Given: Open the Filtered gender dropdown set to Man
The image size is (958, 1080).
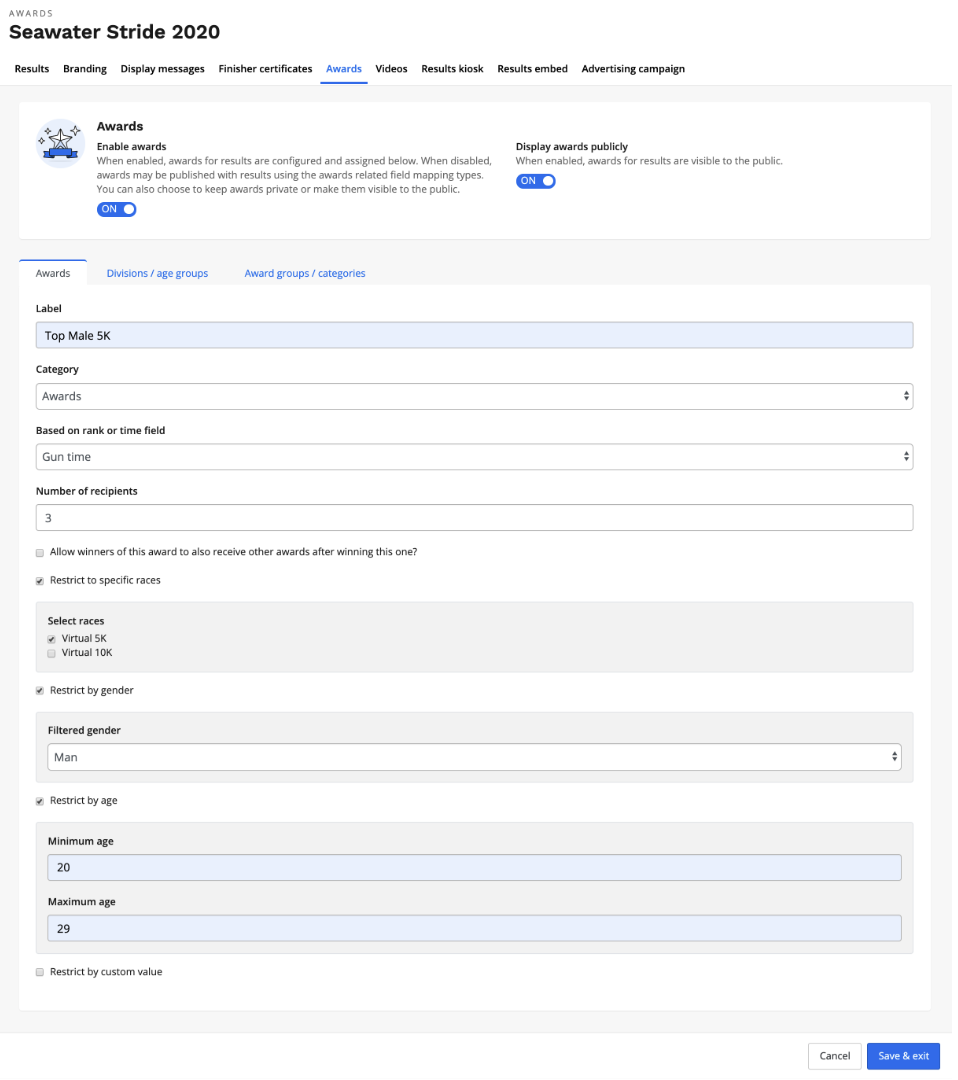Looking at the screenshot, I should pos(475,758).
